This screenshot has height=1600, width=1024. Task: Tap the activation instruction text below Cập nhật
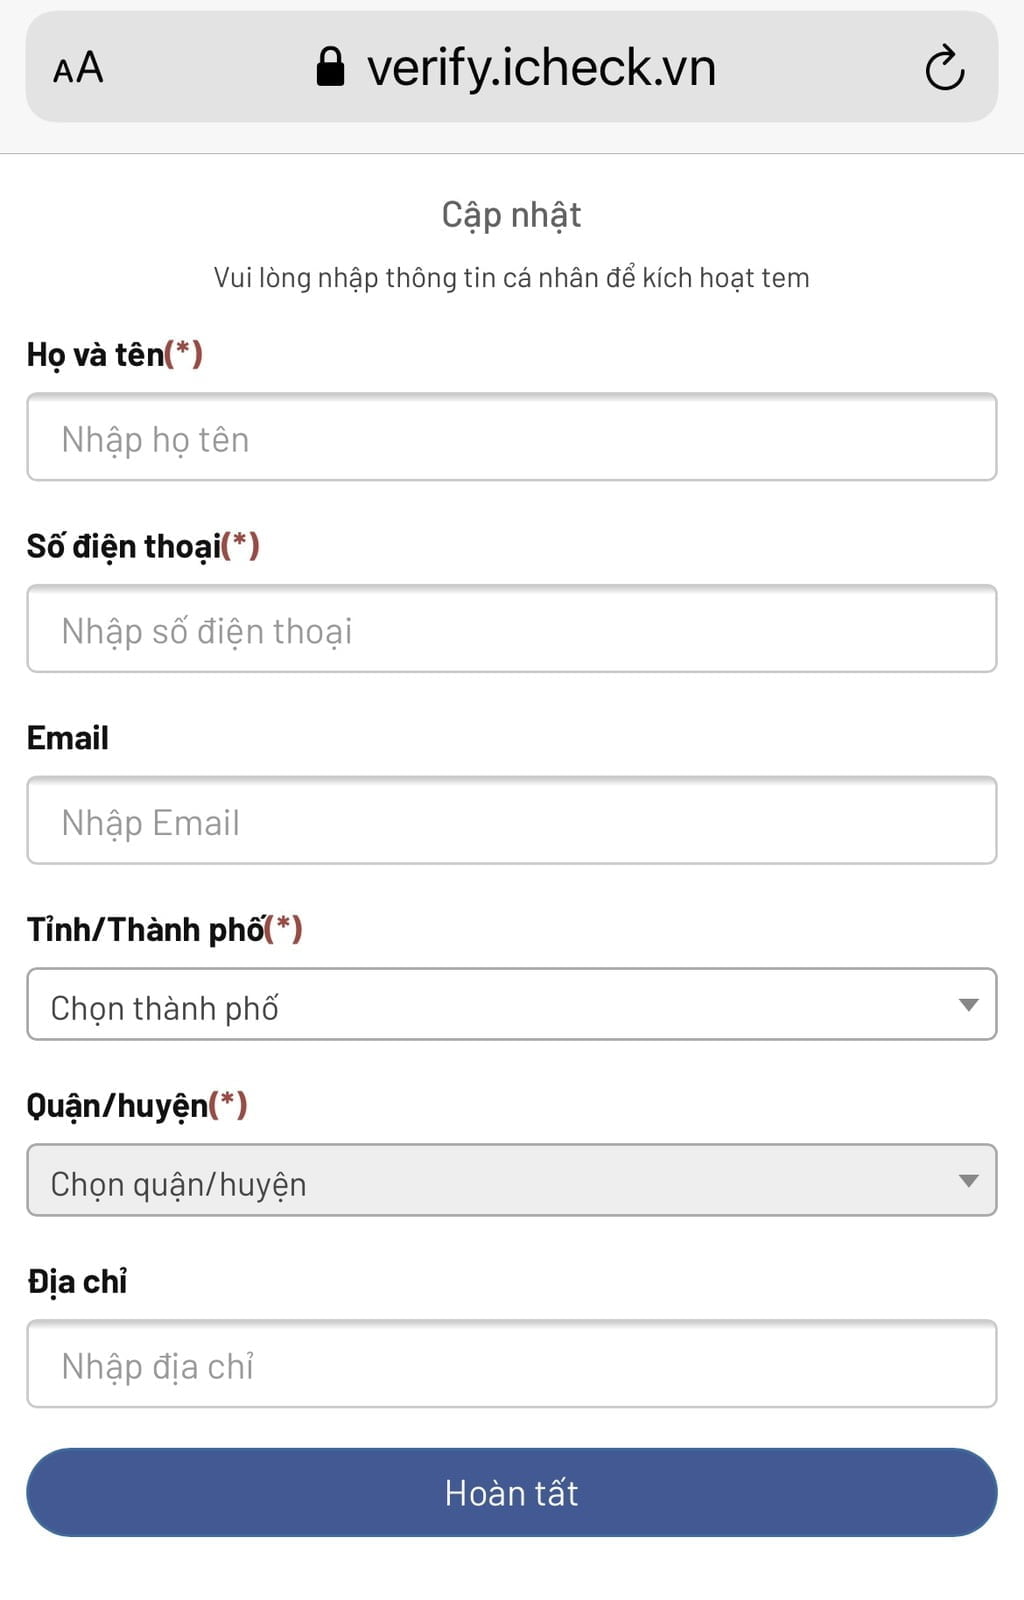(x=512, y=277)
